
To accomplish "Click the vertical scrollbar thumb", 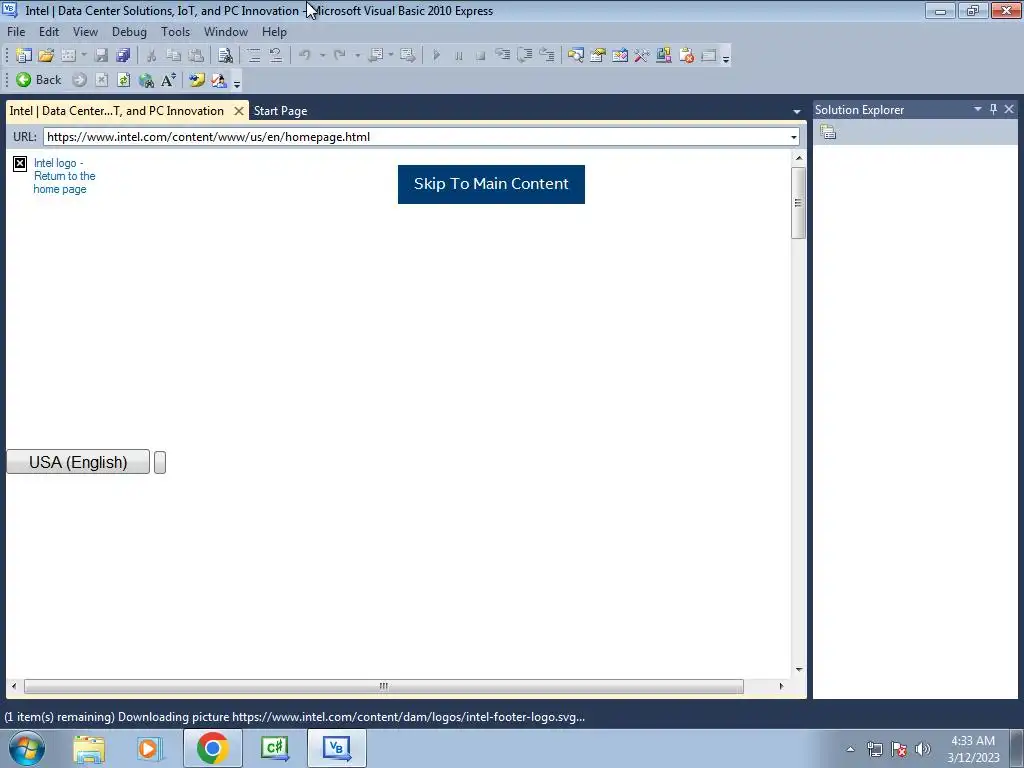I will coord(798,203).
